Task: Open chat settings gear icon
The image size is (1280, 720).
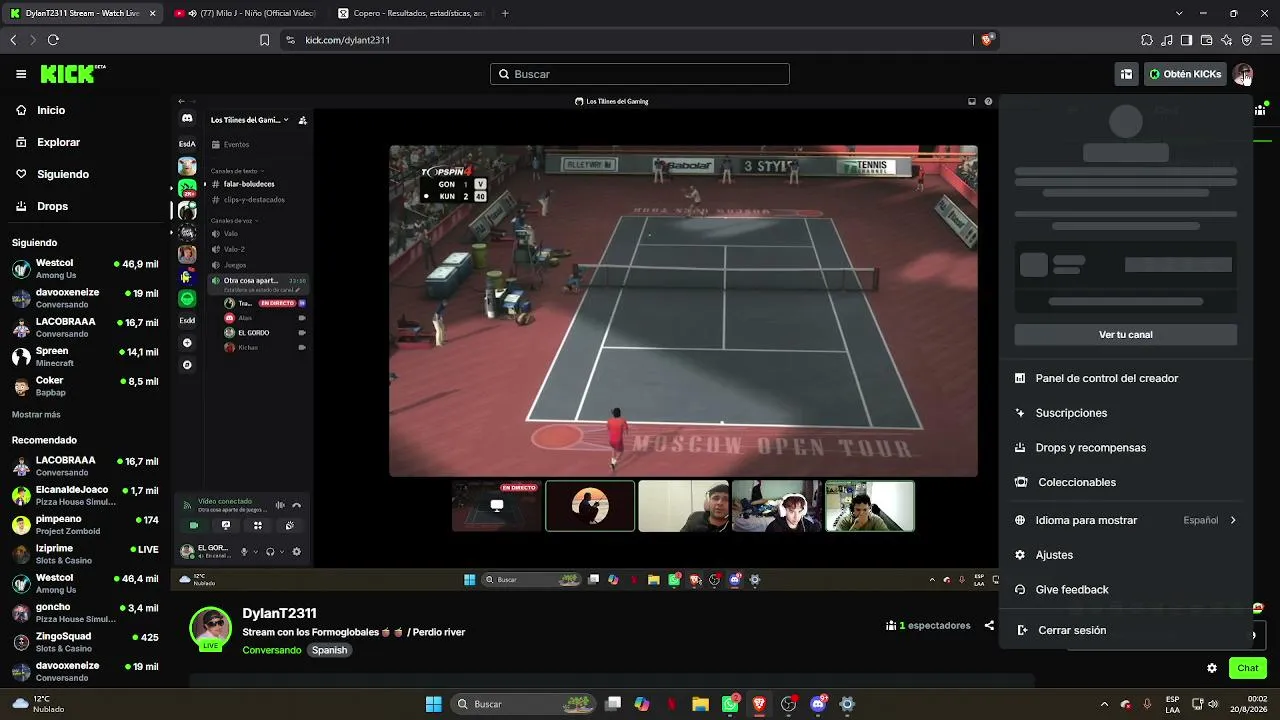Action: pyautogui.click(x=1212, y=668)
